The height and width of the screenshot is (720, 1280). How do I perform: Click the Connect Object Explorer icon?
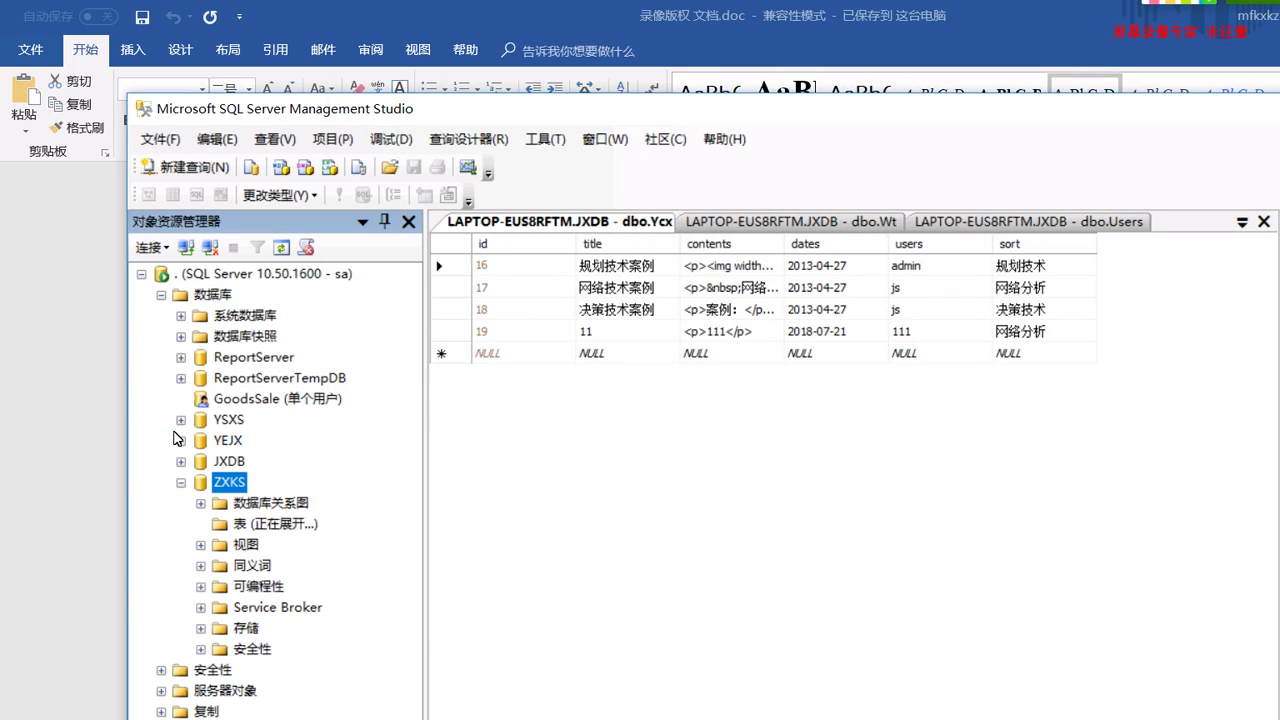[186, 247]
